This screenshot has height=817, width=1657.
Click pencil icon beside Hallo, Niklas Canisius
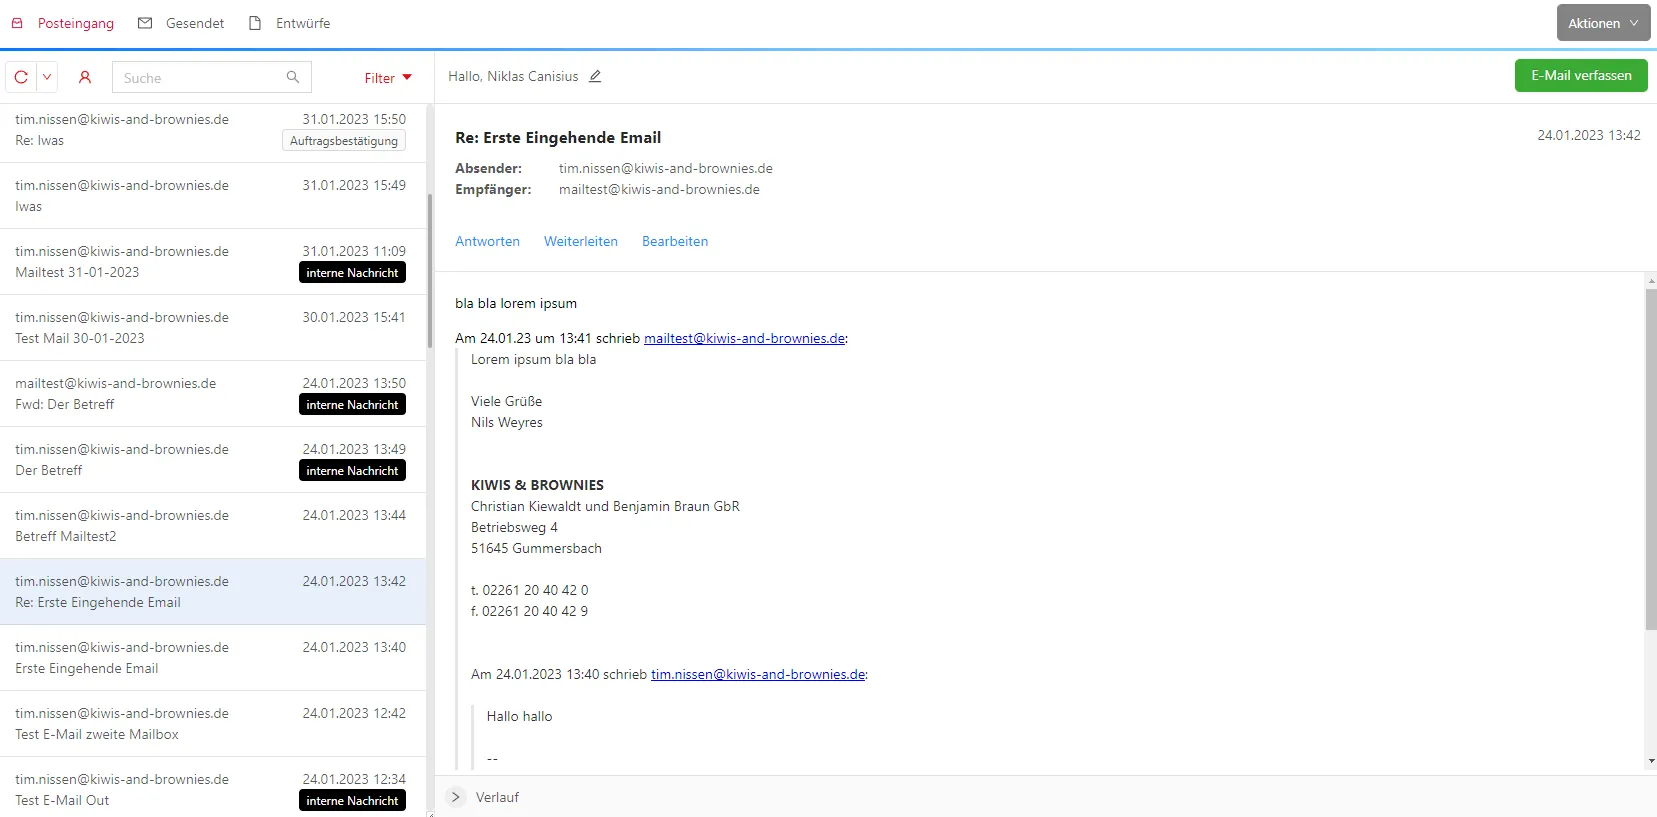coord(595,76)
